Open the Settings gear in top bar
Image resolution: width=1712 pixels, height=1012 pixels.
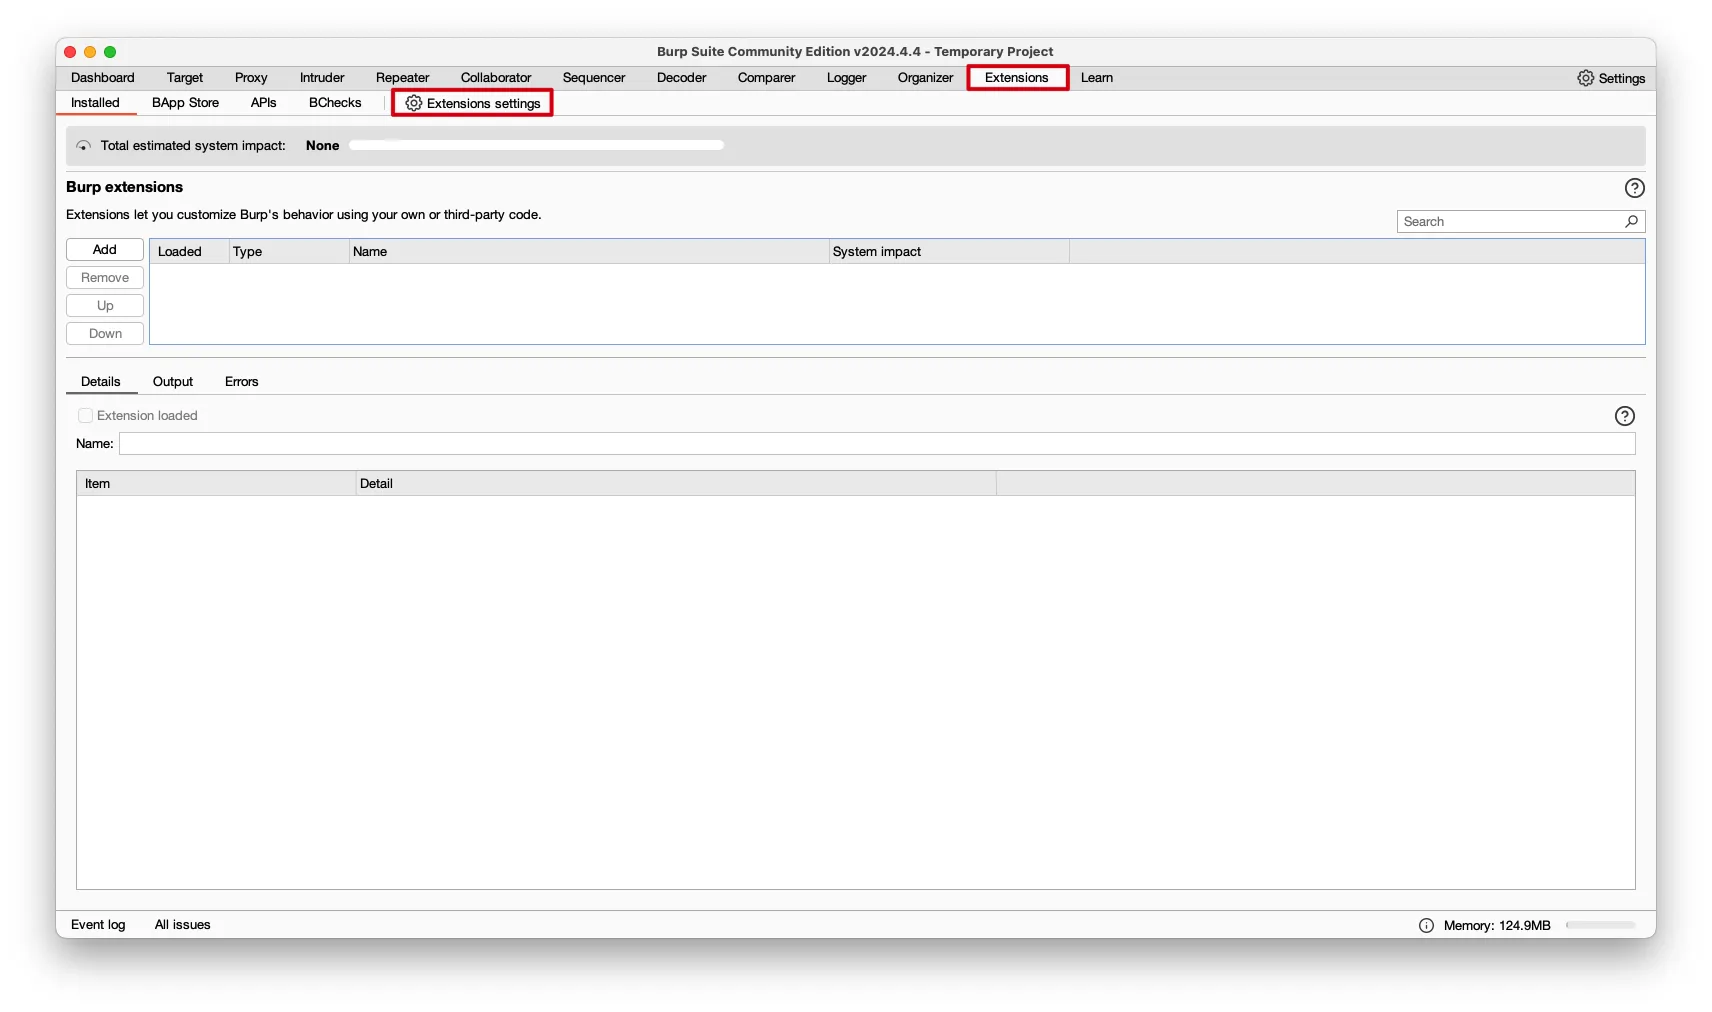[1610, 78]
